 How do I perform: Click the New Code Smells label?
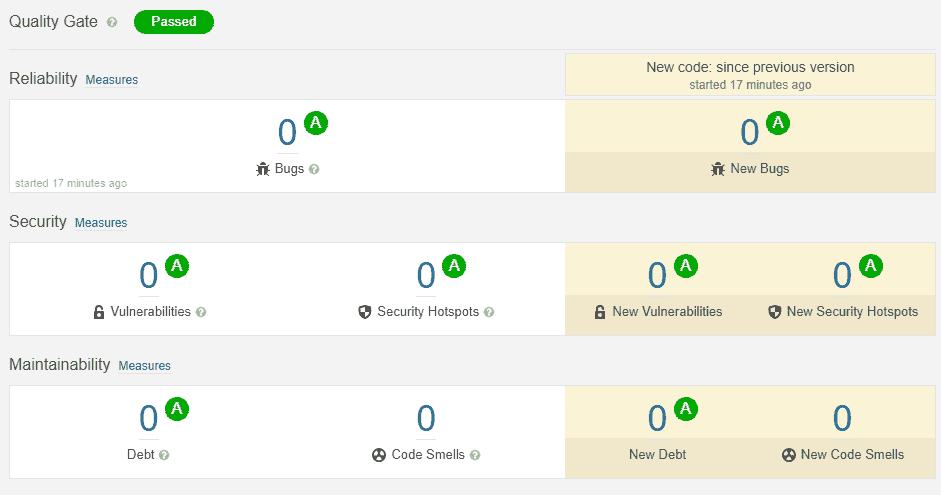852,455
